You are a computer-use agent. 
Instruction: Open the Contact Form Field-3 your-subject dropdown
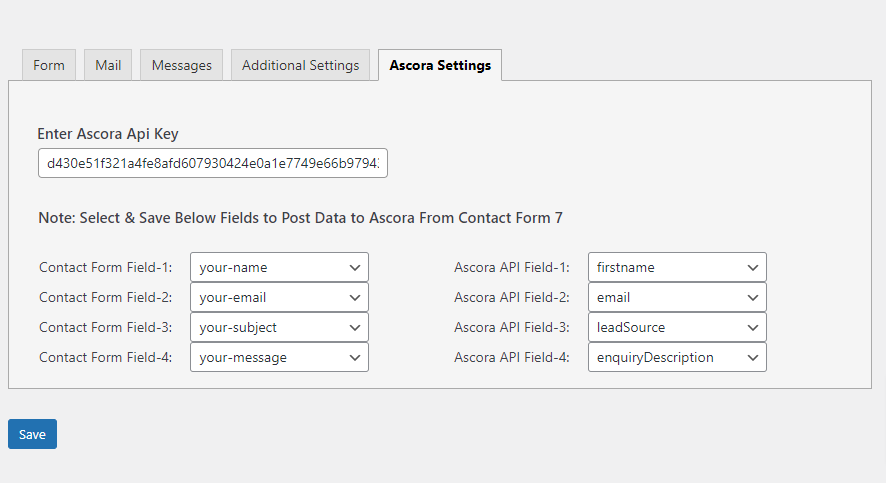point(279,327)
